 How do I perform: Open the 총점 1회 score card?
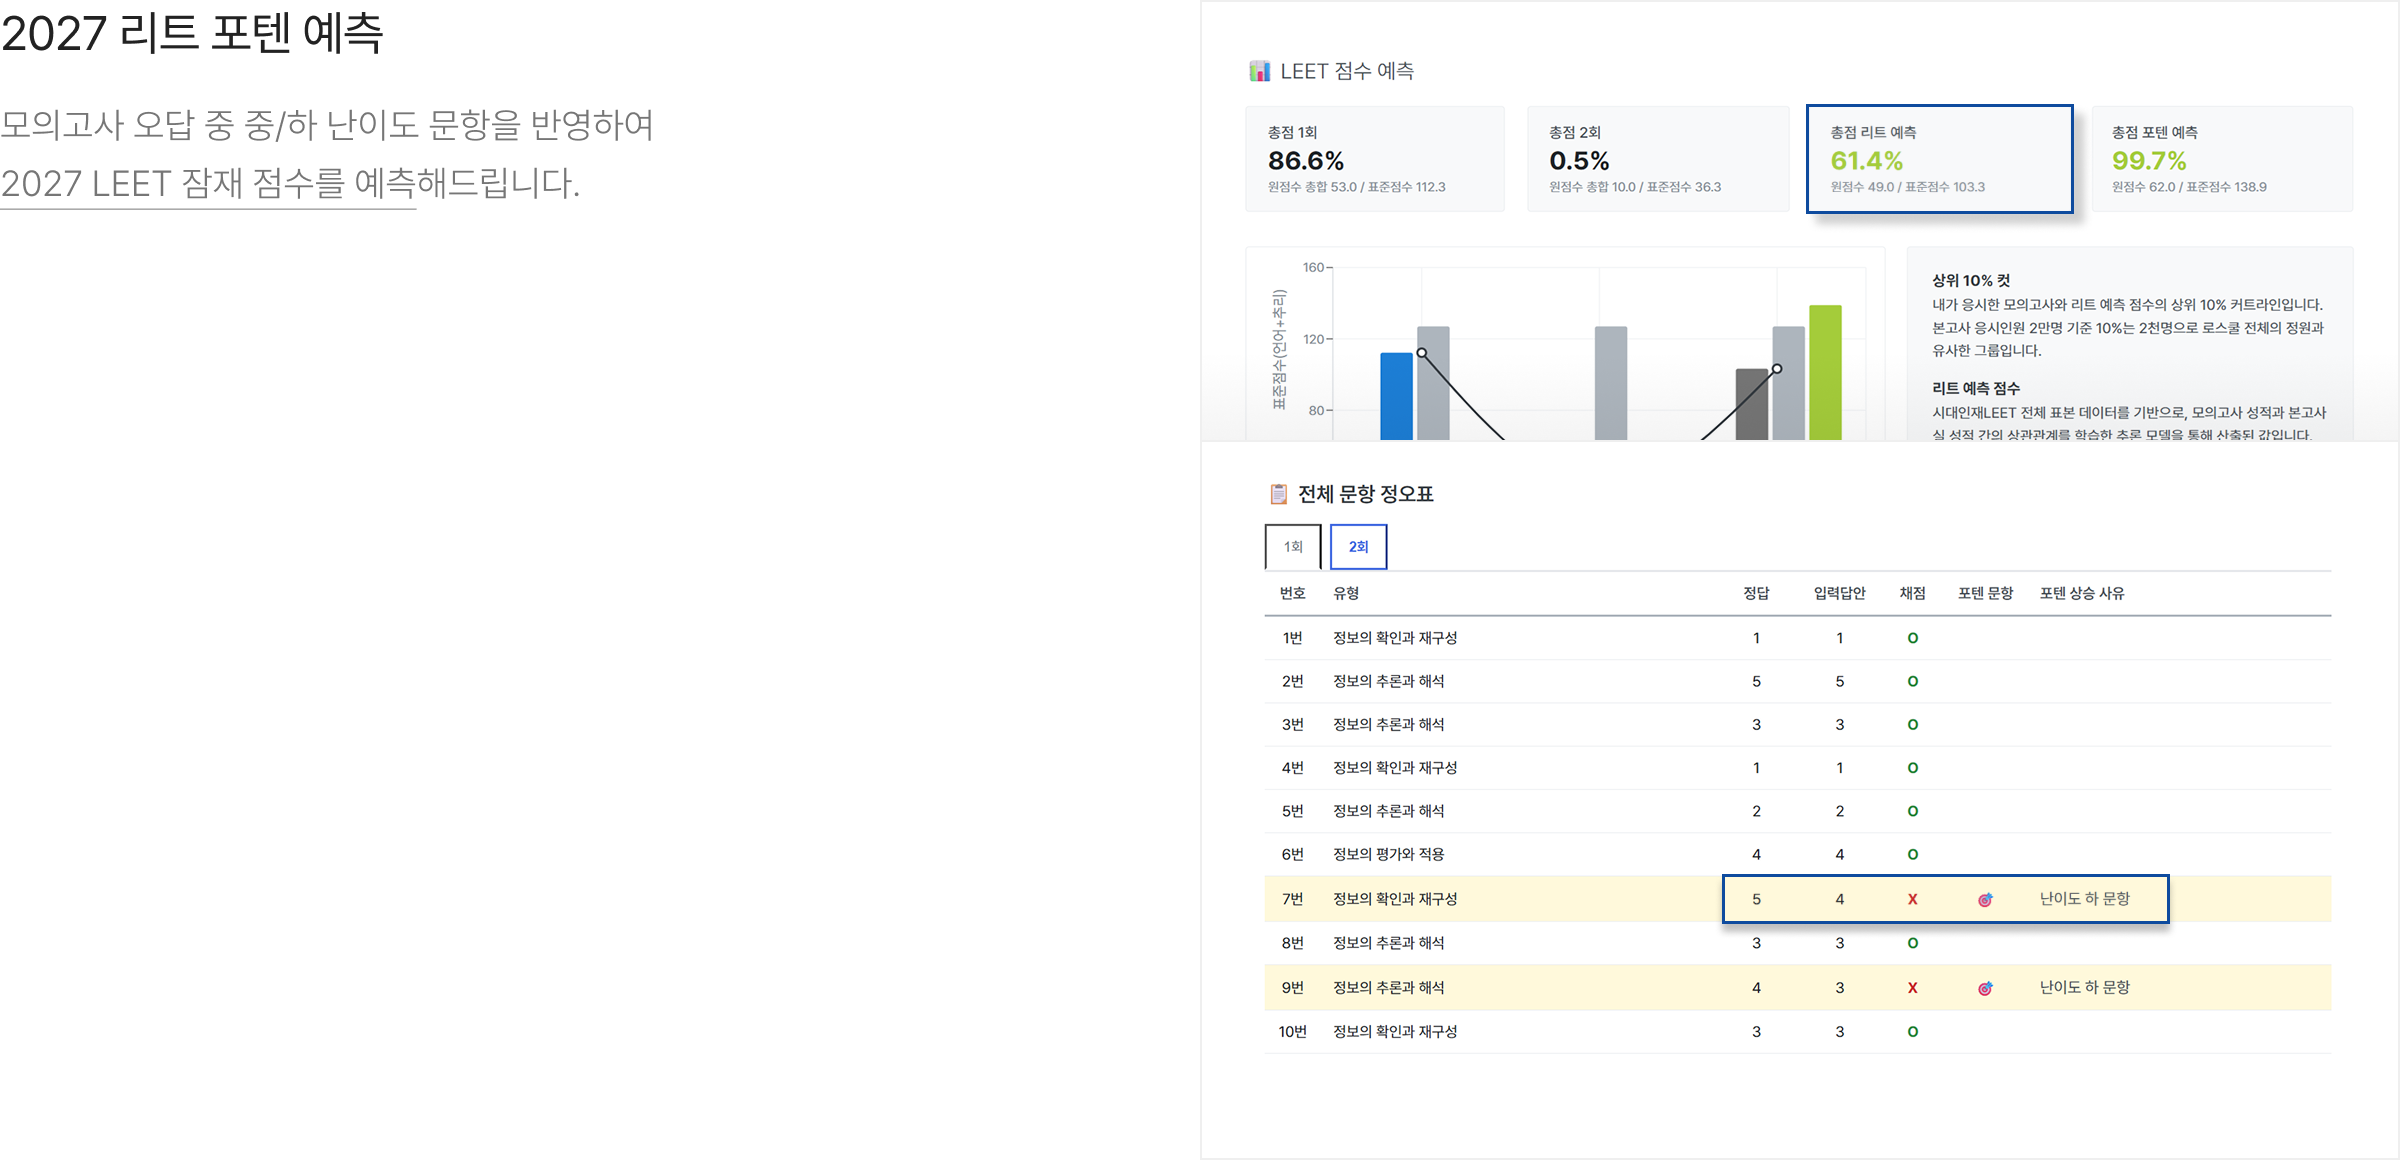tap(1374, 159)
